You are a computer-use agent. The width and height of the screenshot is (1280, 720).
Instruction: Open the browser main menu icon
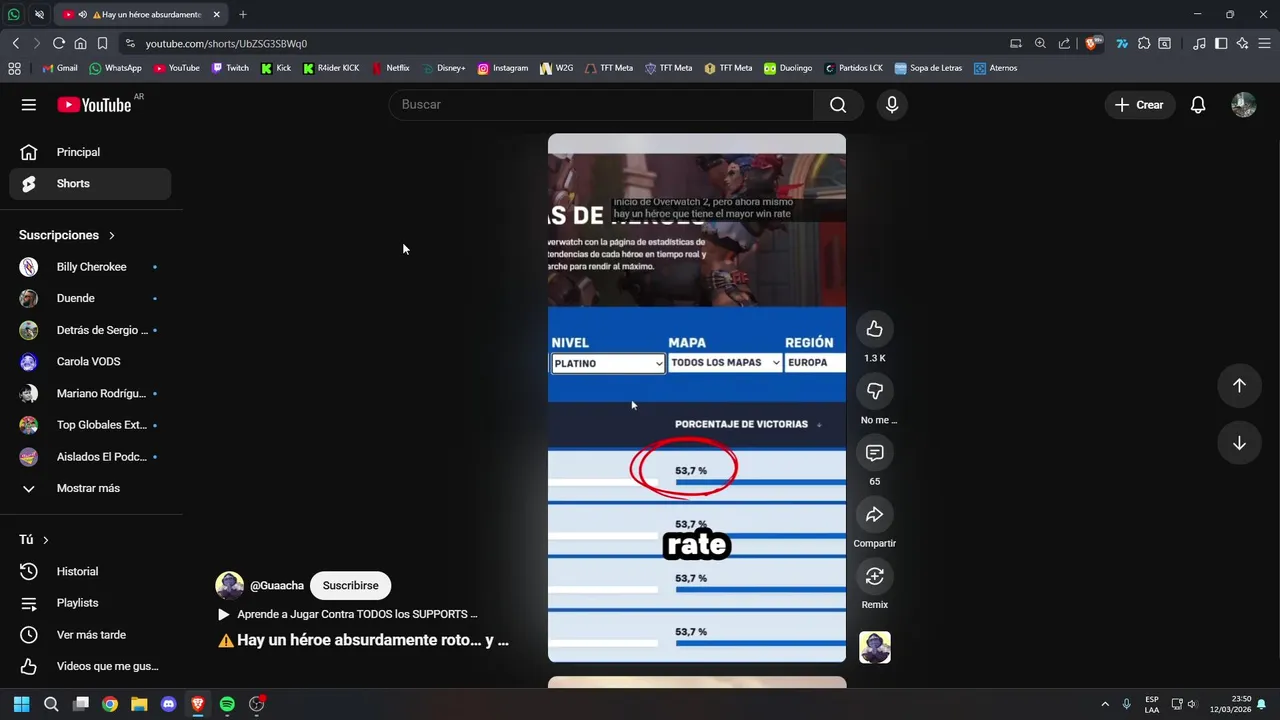click(x=1264, y=44)
